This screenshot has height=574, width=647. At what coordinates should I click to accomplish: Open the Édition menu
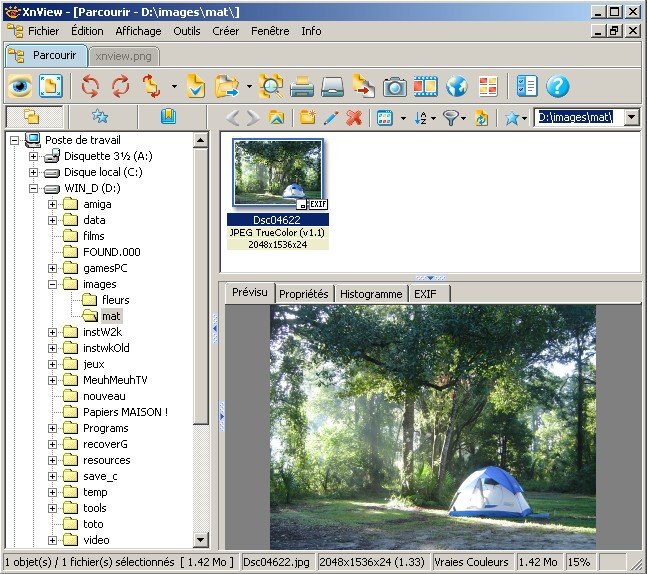[87, 31]
